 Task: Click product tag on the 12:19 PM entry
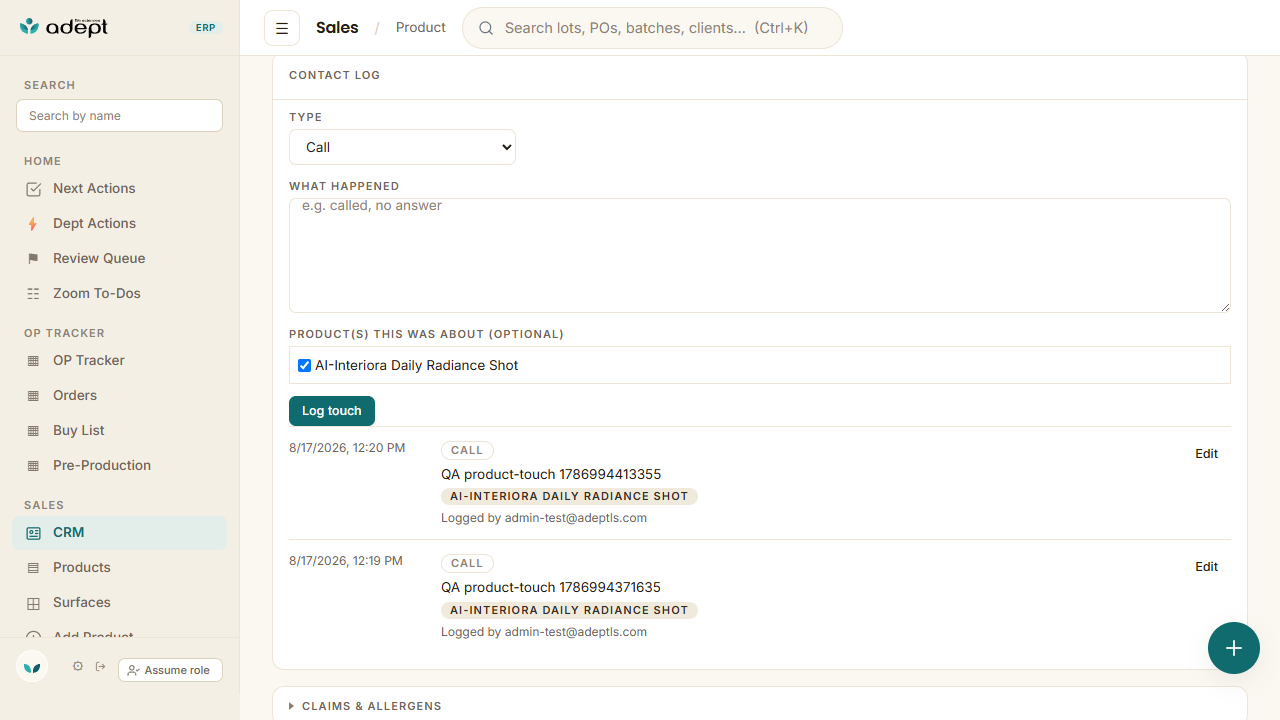coord(569,610)
